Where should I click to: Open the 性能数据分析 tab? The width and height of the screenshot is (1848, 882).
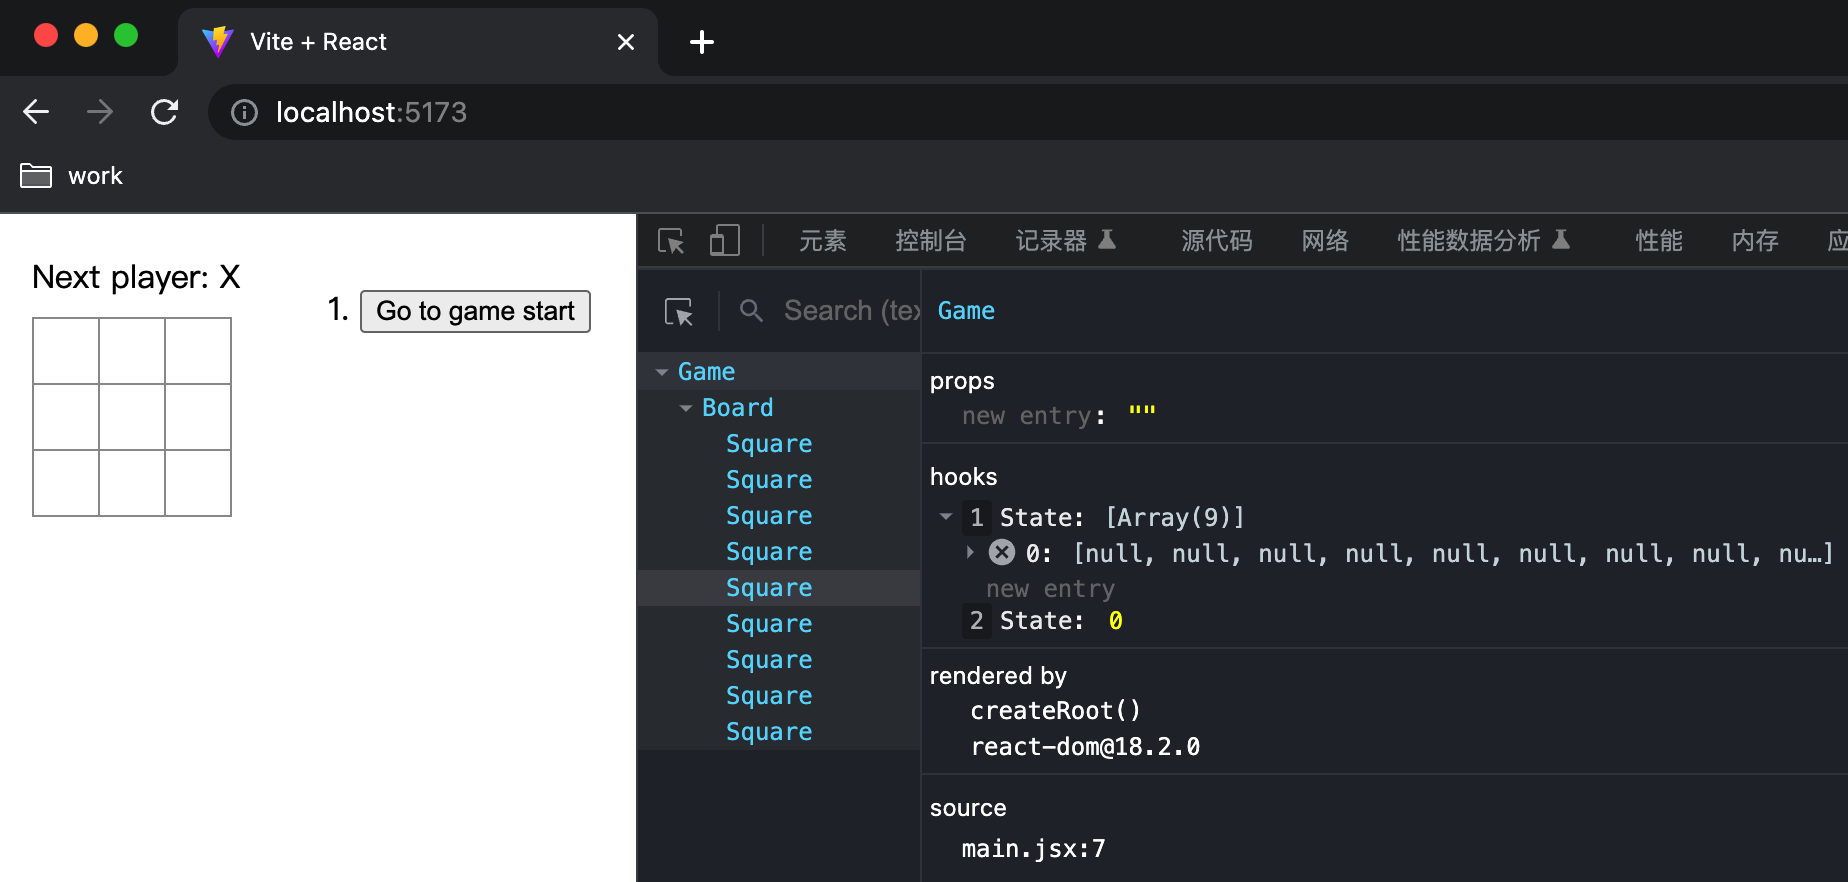click(x=1484, y=241)
